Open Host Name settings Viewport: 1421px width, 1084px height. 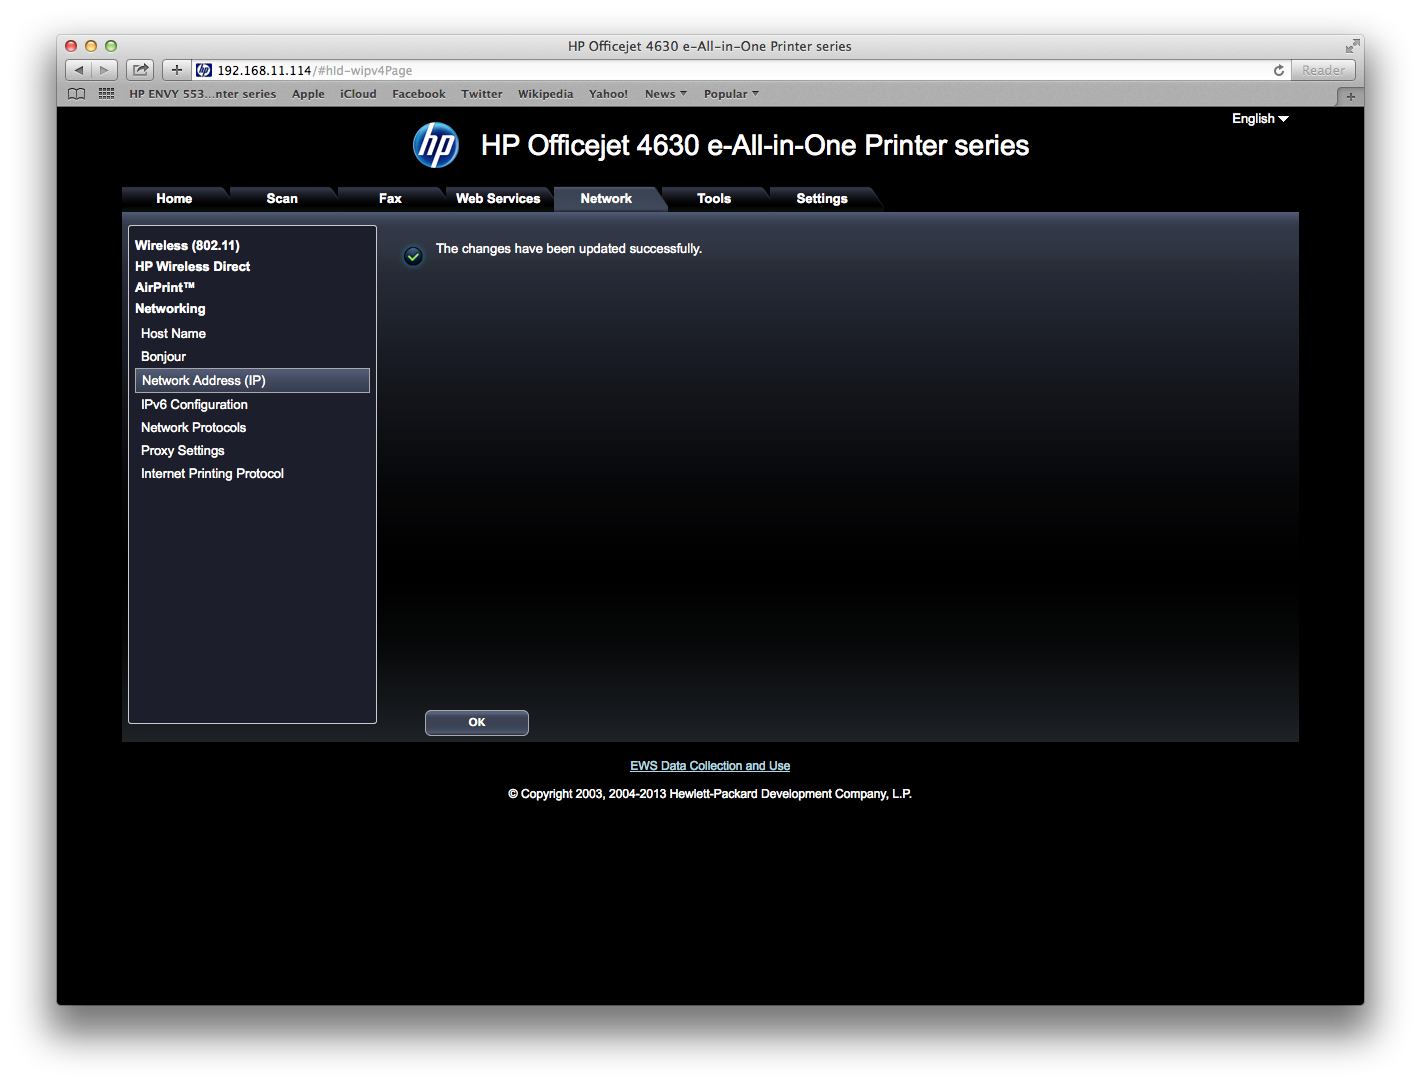[x=173, y=333]
